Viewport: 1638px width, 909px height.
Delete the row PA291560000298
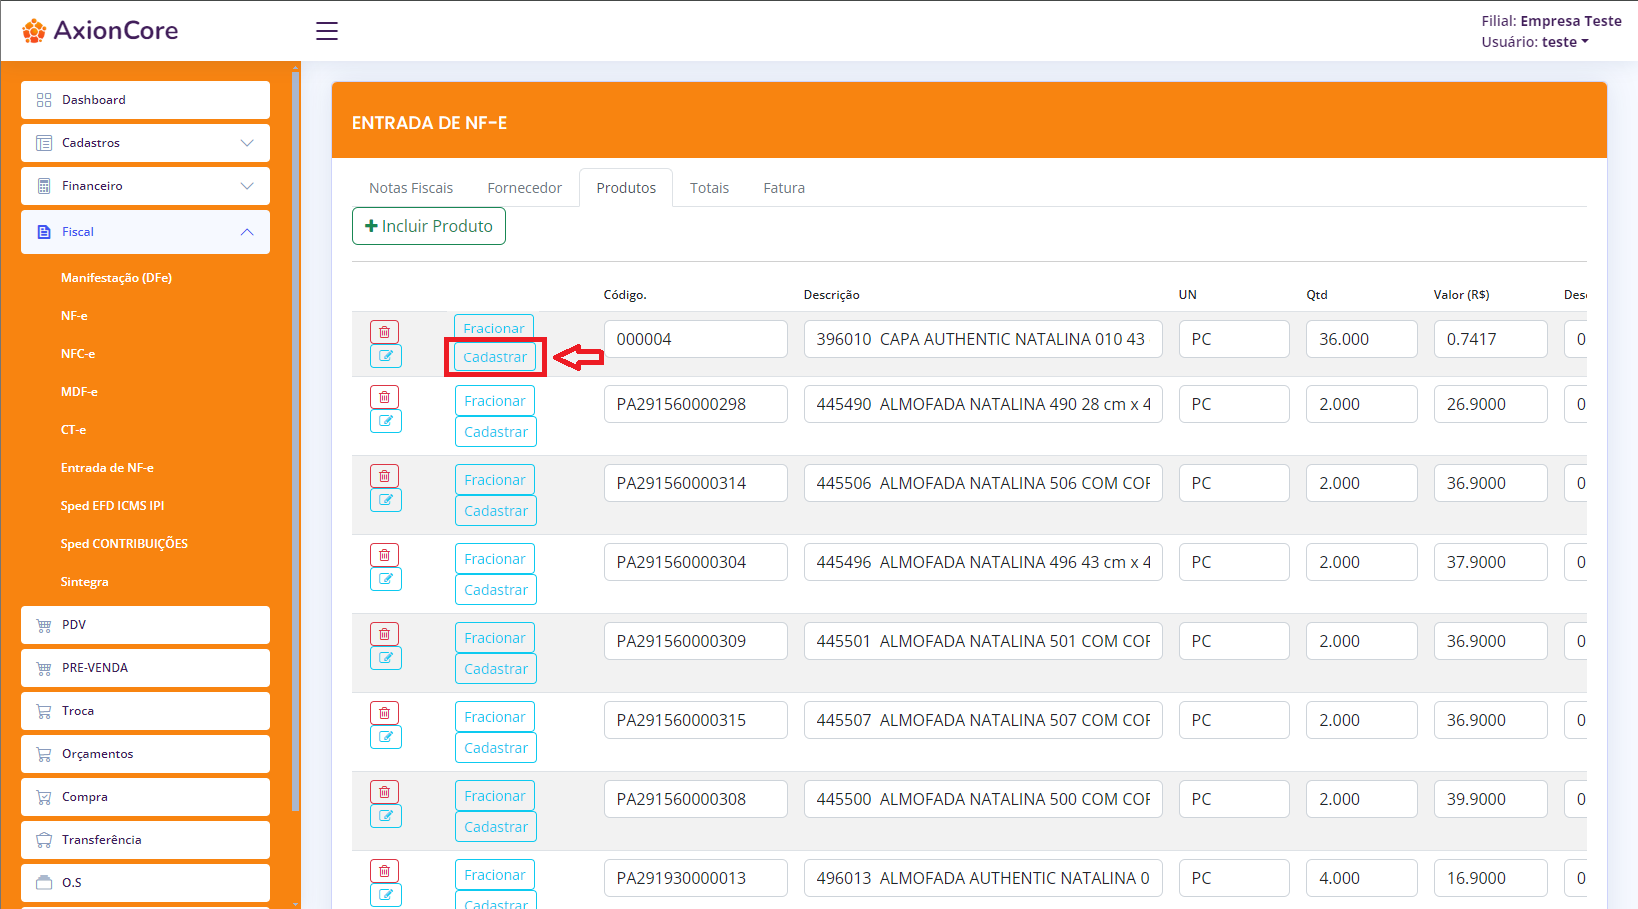click(x=385, y=397)
